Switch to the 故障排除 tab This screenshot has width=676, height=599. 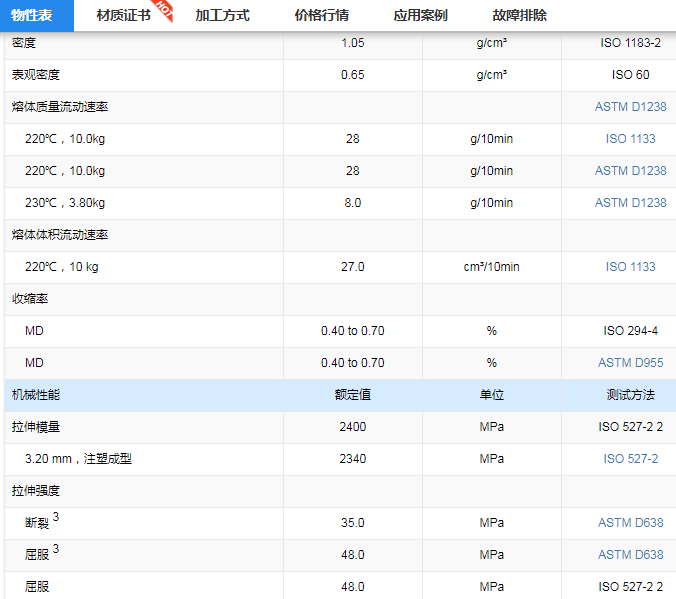[x=519, y=16]
